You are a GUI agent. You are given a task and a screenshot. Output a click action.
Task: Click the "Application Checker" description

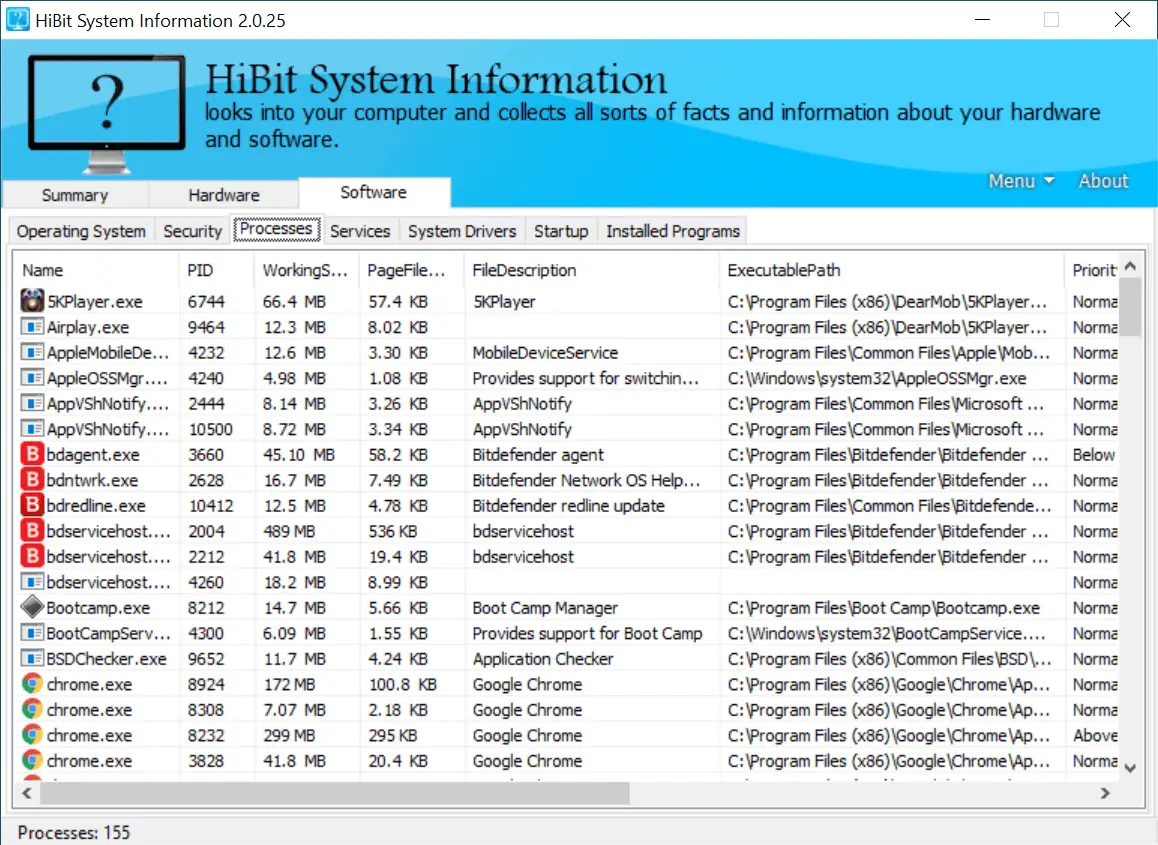click(x=543, y=659)
